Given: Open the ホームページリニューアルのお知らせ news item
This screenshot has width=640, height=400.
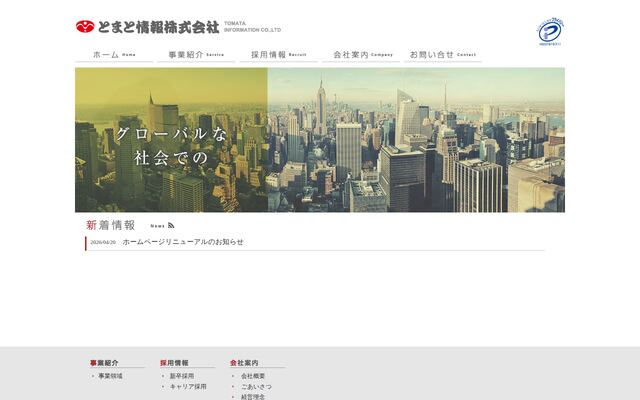Looking at the screenshot, I should tap(183, 242).
